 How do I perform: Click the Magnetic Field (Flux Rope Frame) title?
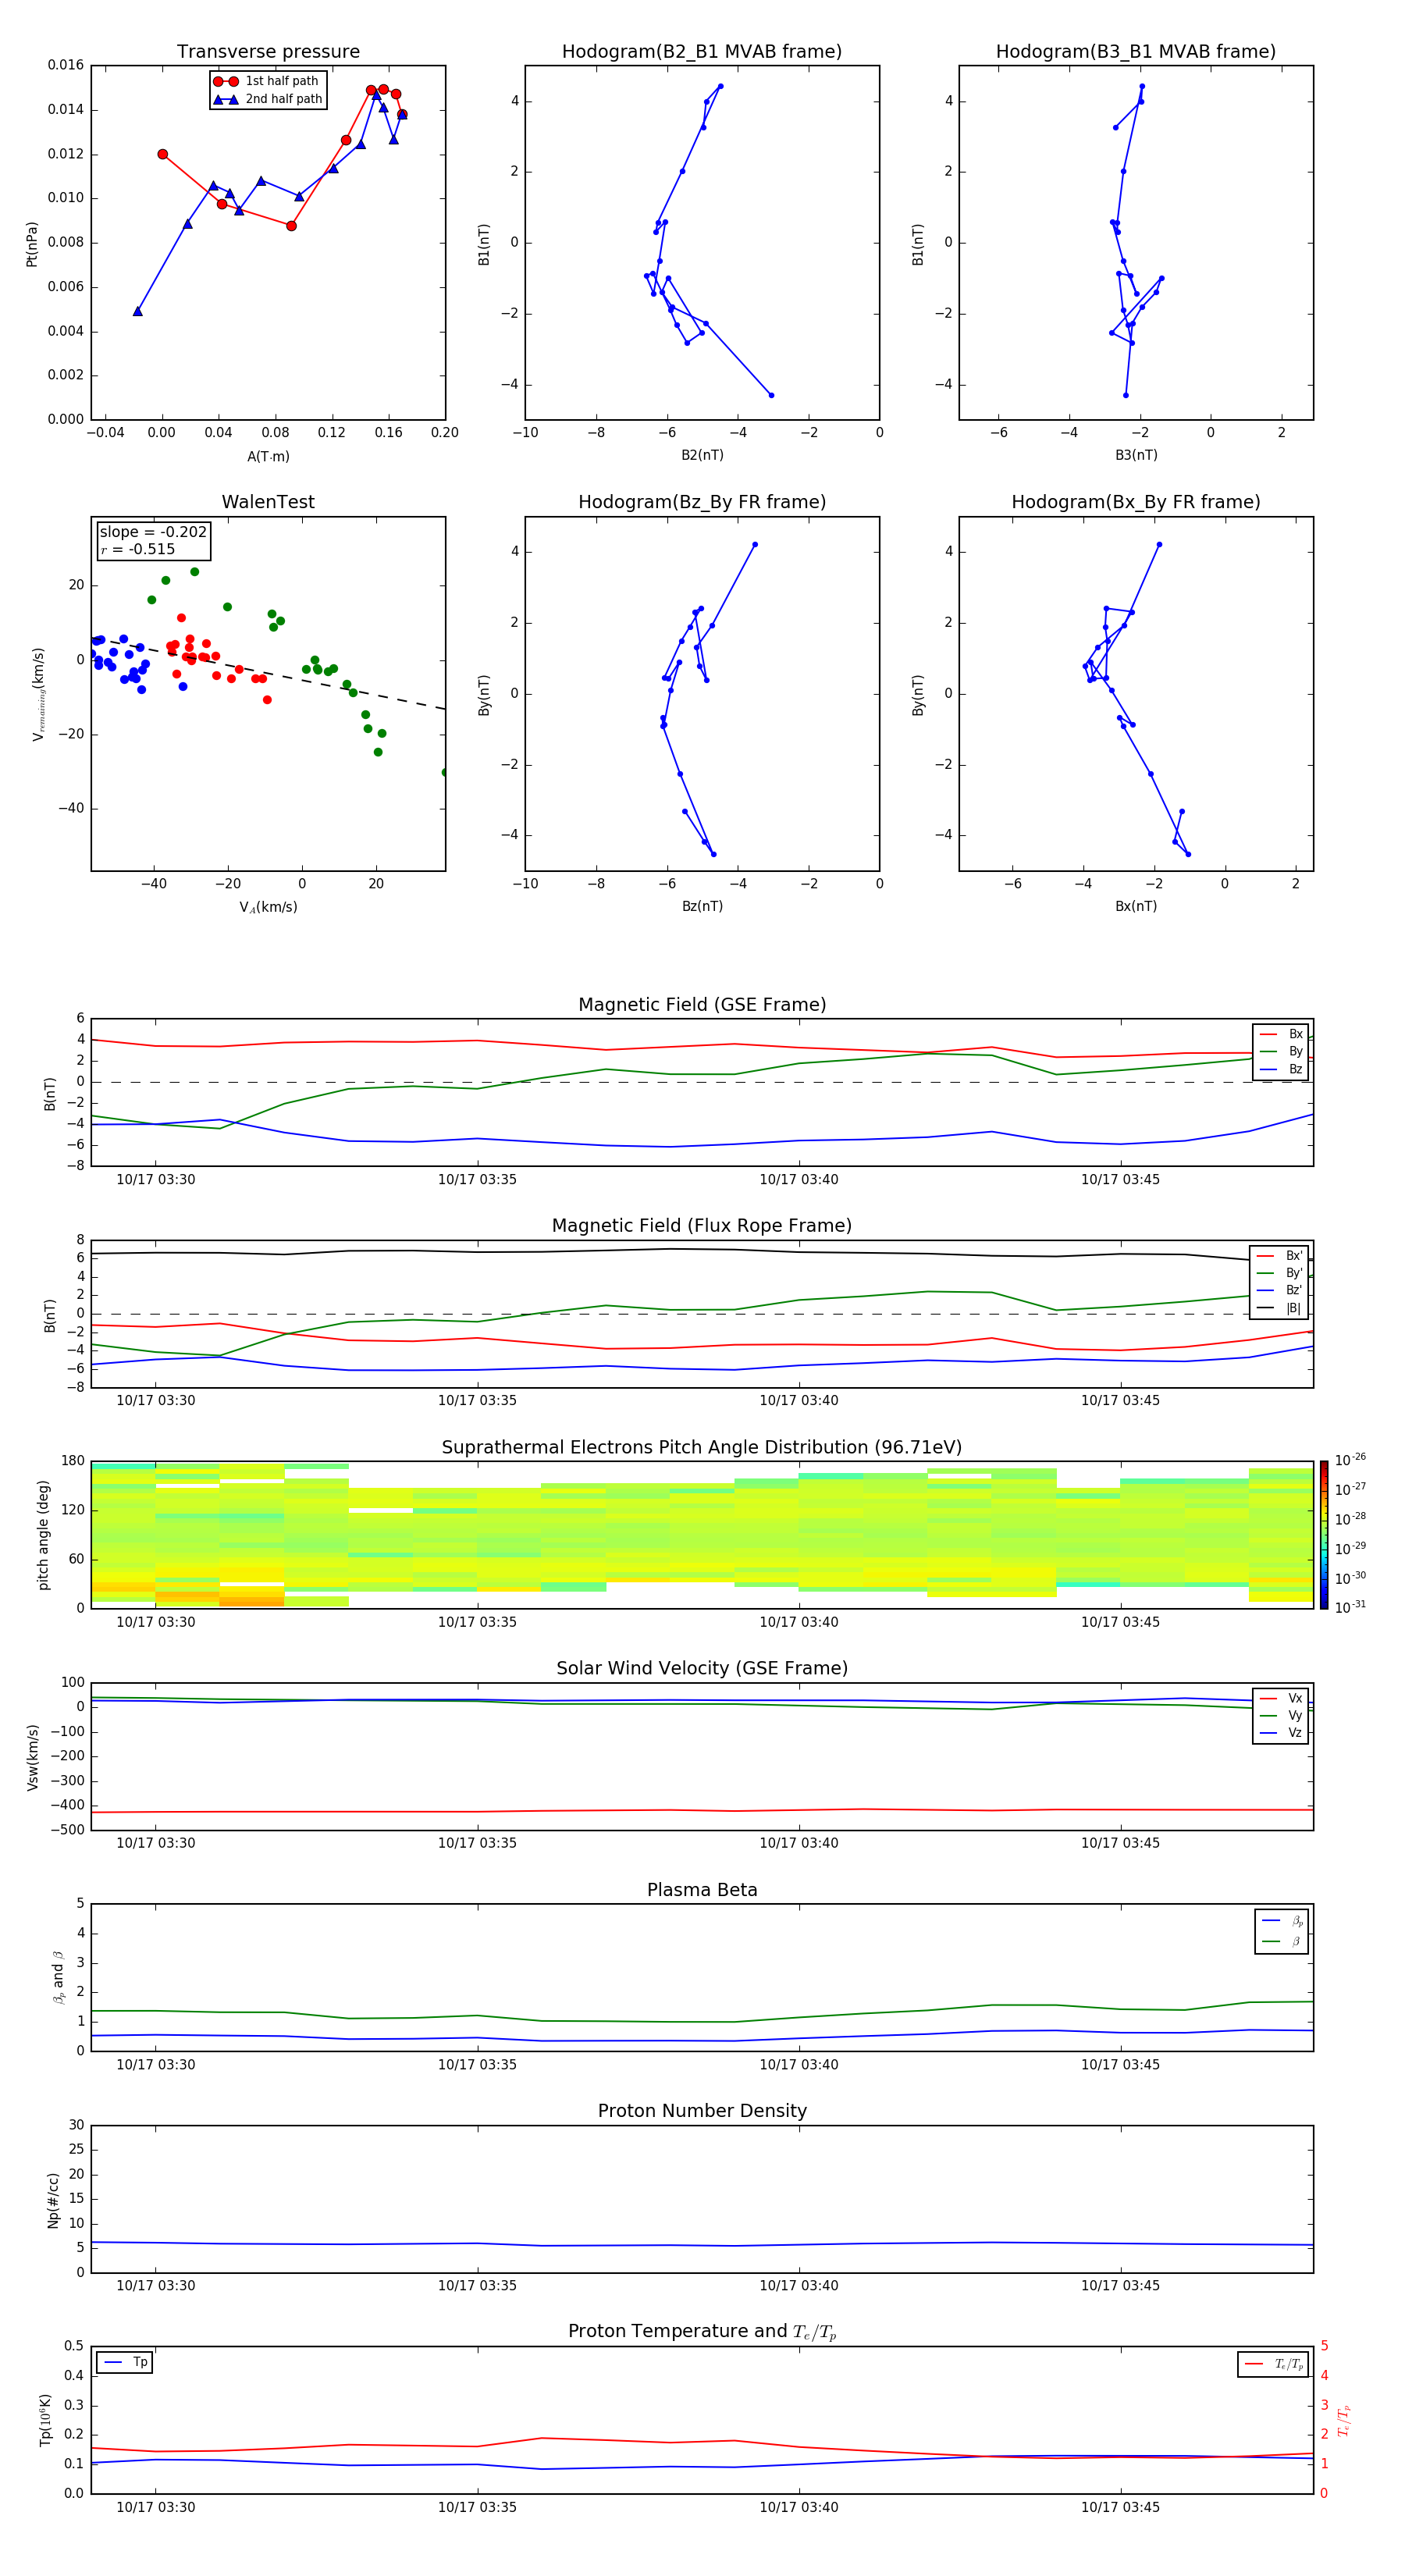(702, 1226)
